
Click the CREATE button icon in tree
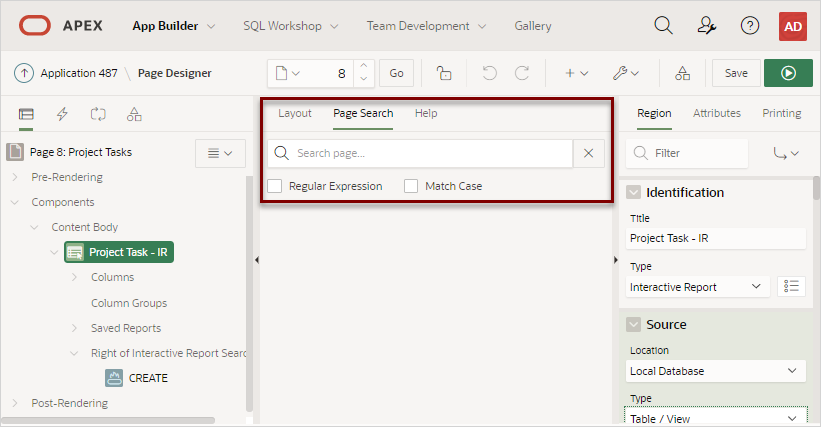click(x=114, y=378)
